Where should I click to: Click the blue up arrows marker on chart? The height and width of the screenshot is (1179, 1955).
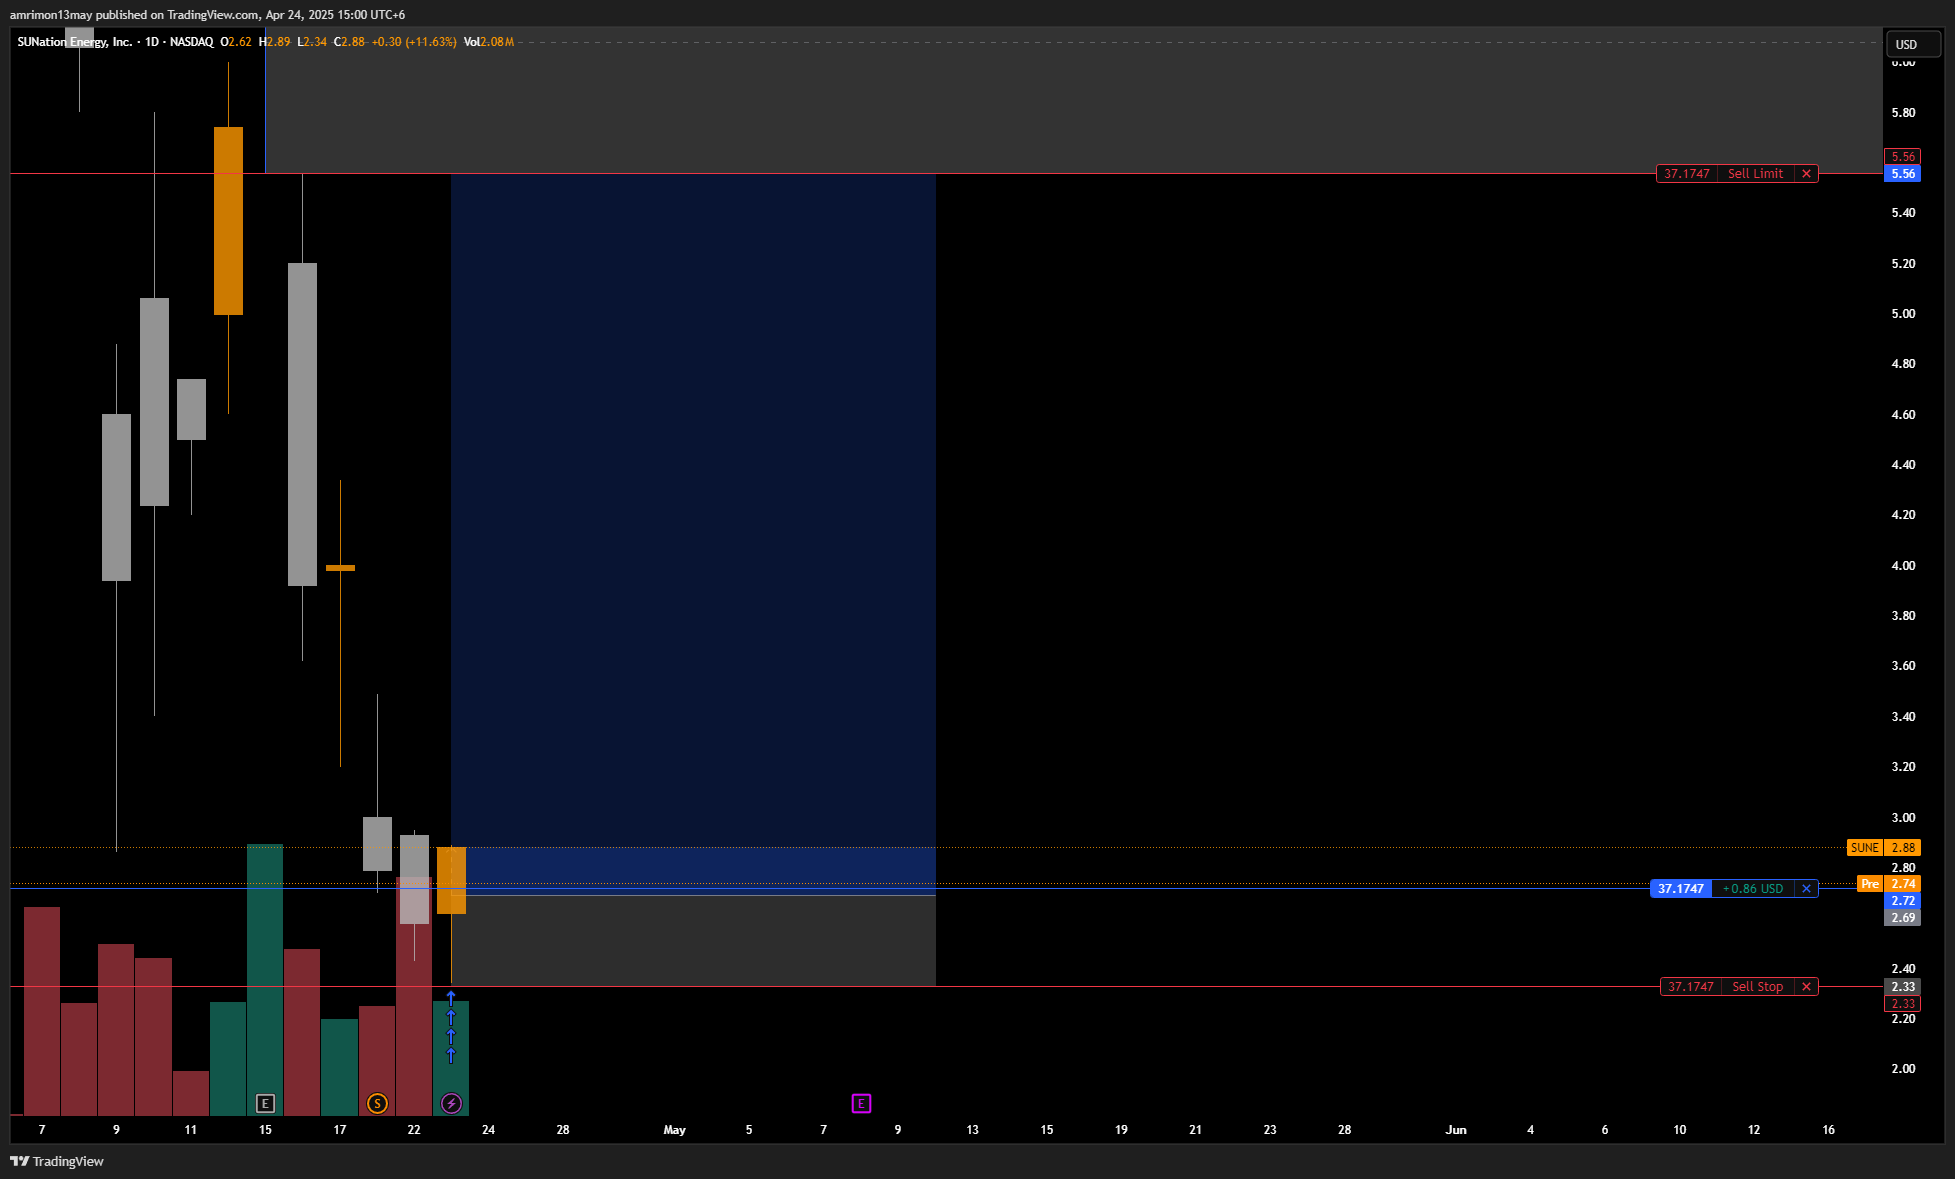(x=451, y=1027)
